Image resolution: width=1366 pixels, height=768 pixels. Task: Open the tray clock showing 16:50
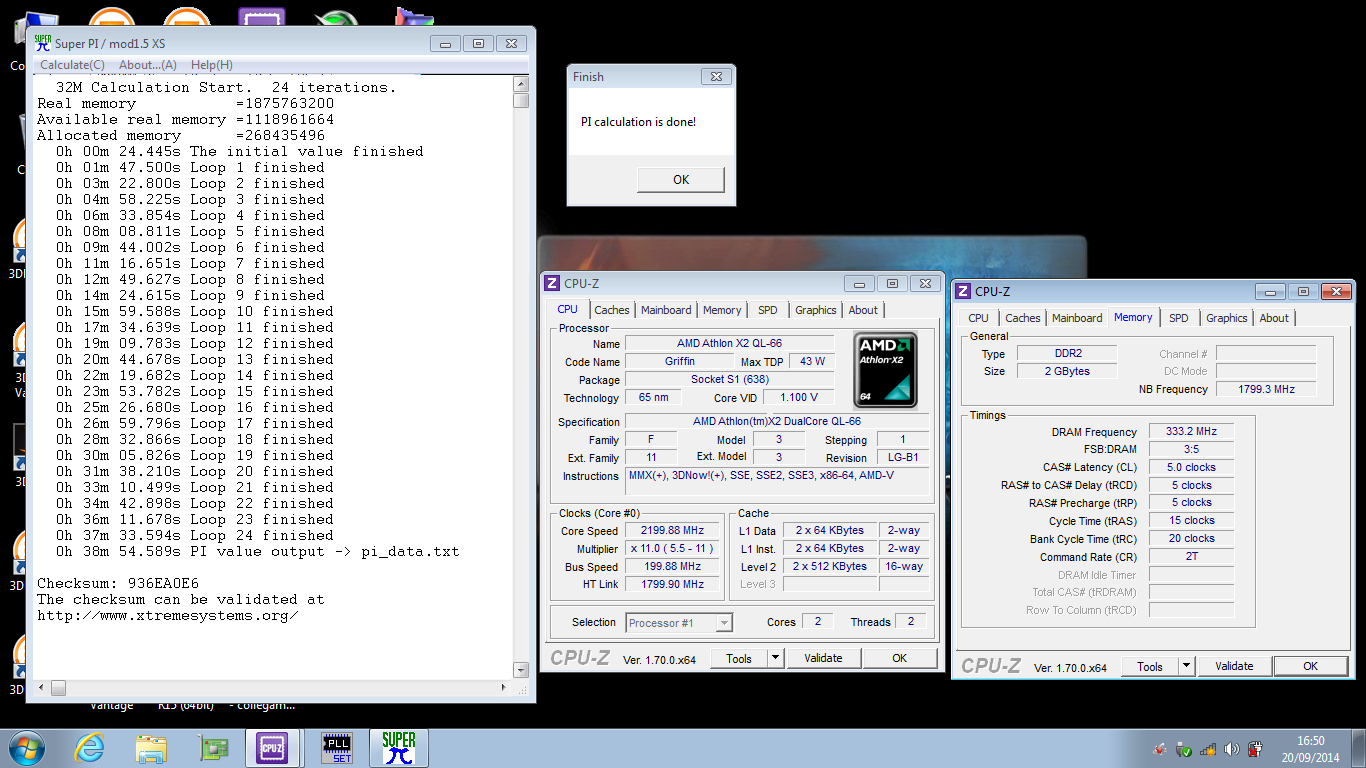pyautogui.click(x=1310, y=748)
